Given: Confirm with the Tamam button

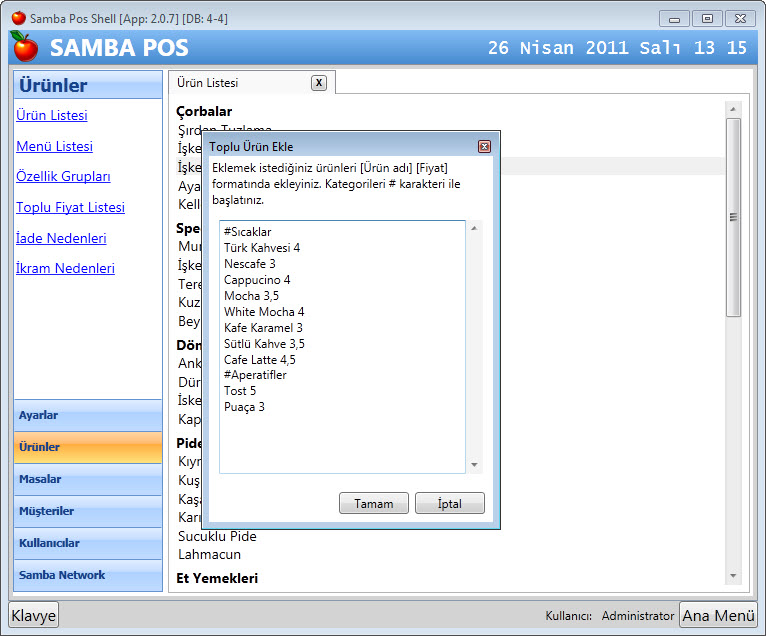Looking at the screenshot, I should tap(373, 503).
